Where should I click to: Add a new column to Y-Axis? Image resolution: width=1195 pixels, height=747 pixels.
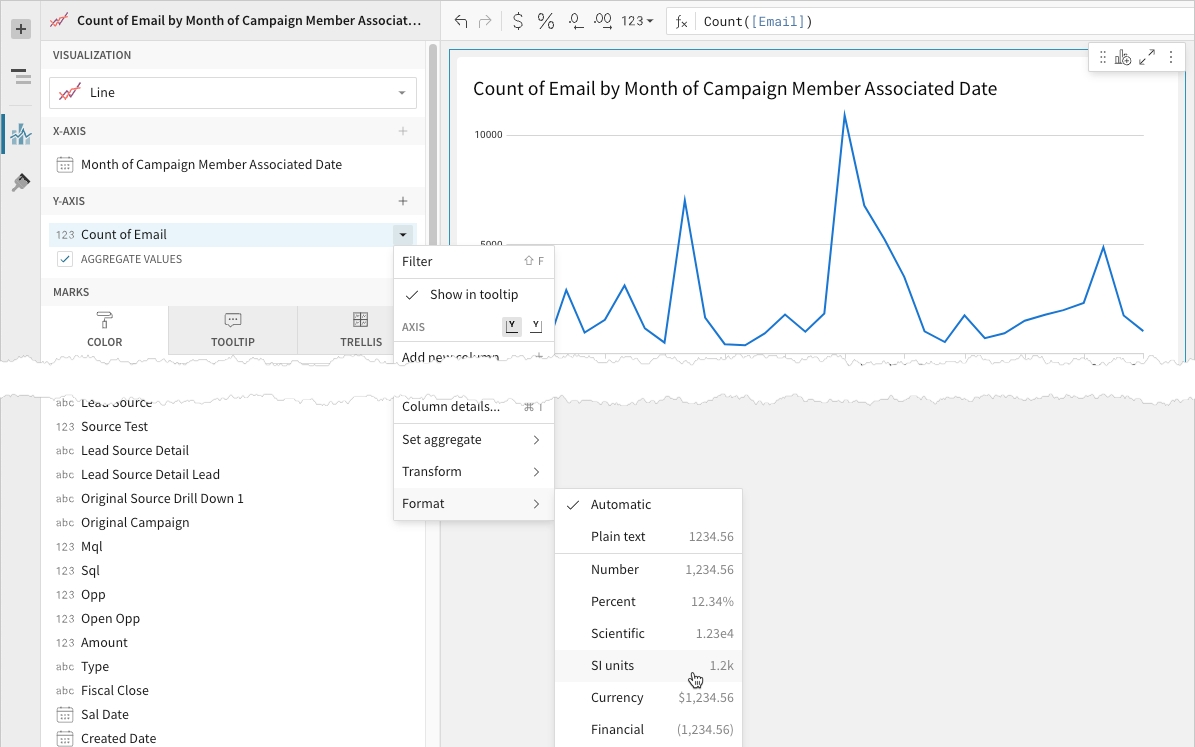[403, 201]
